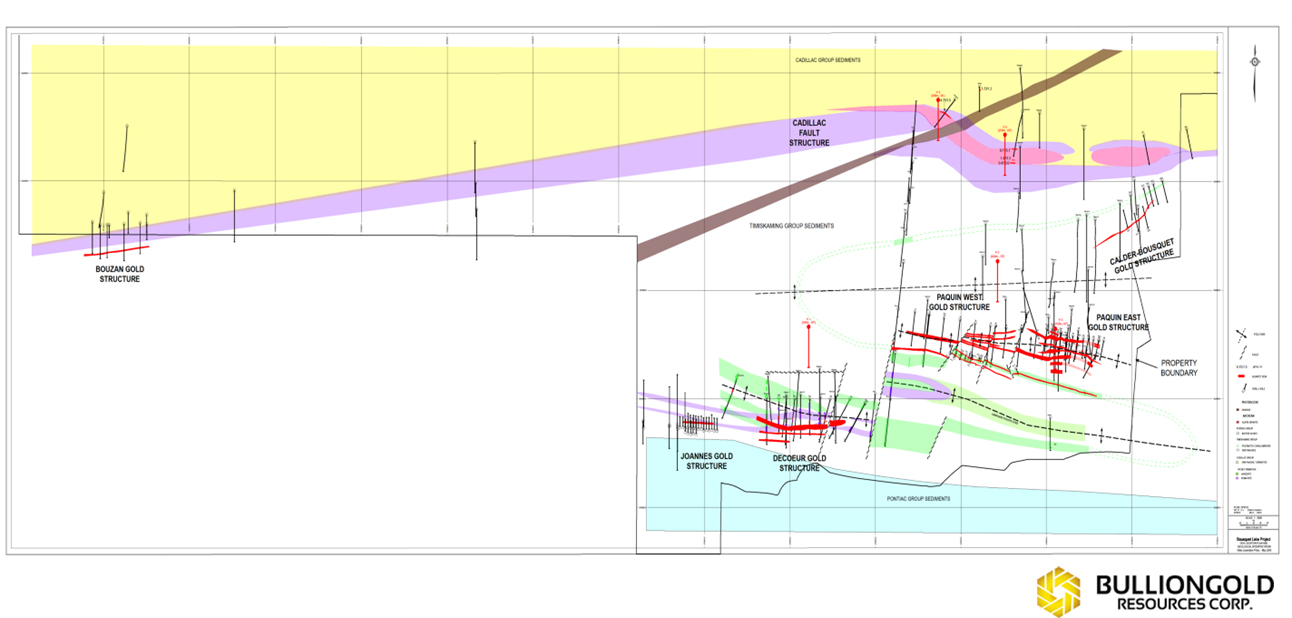Select the Decoeur Gold Structure label
Image resolution: width=1292 pixels, height=618 pixels.
tap(800, 462)
